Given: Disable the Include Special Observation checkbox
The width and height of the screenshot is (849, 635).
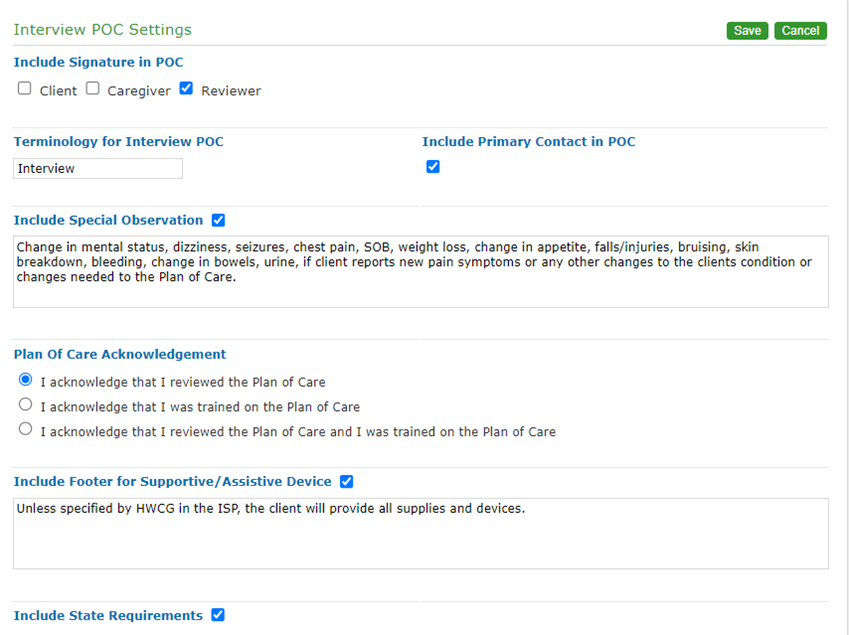Looking at the screenshot, I should pyautogui.click(x=219, y=220).
